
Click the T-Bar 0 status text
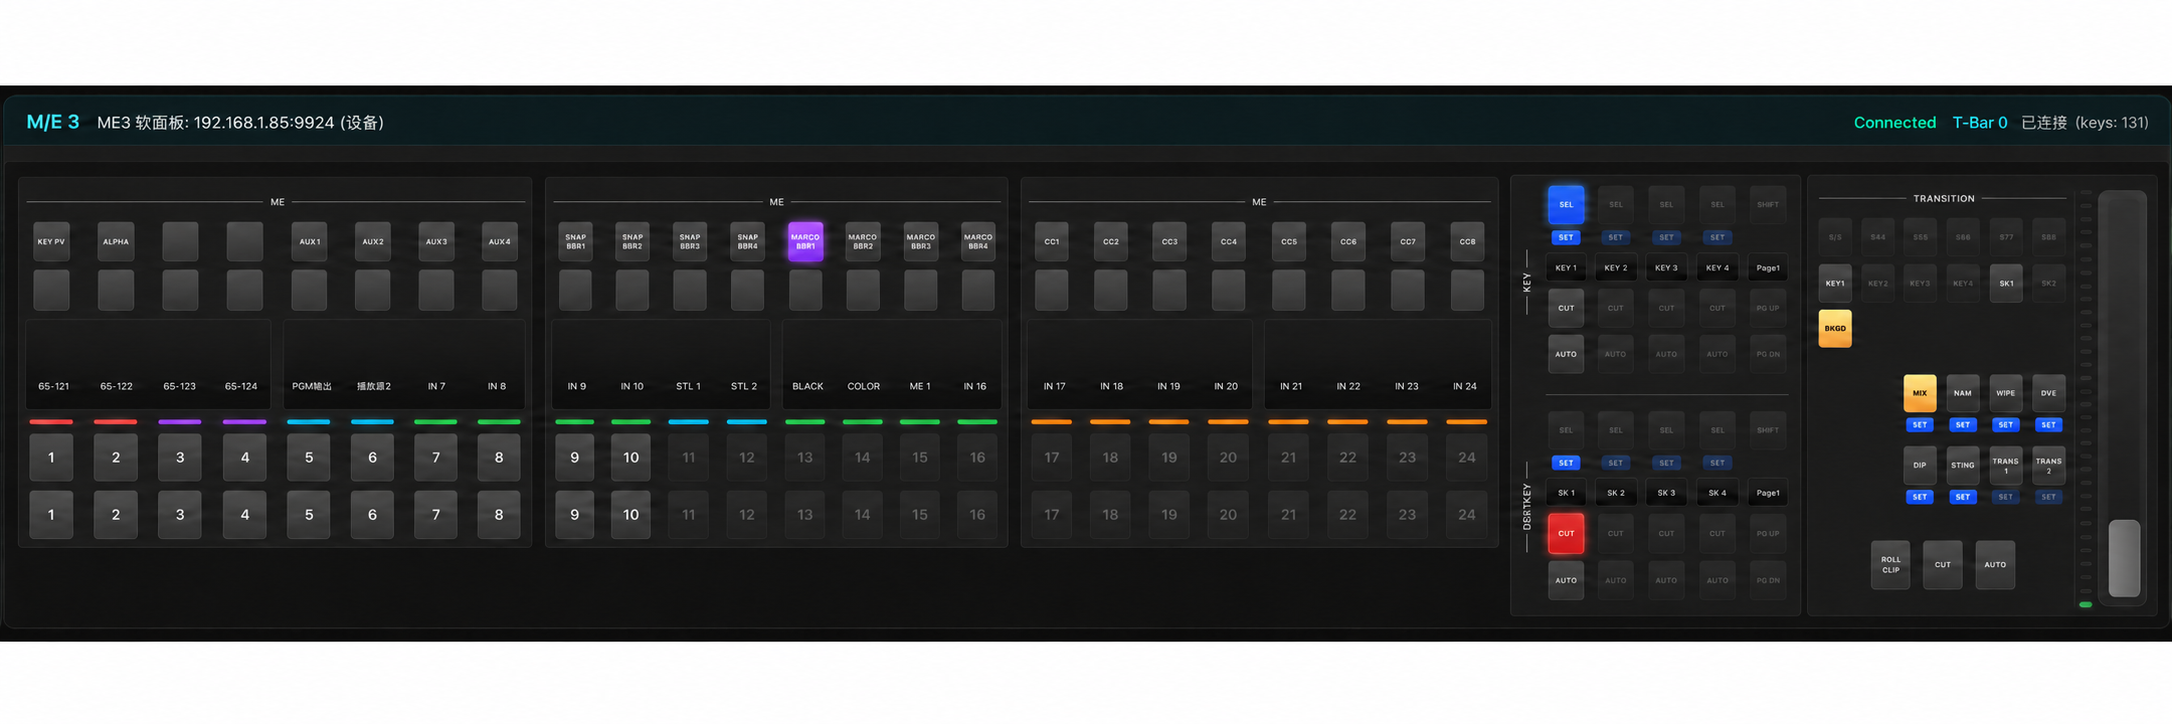point(1980,123)
